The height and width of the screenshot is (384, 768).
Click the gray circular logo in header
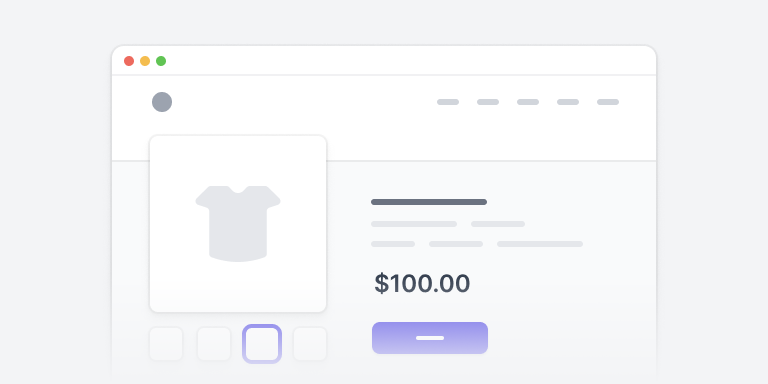pyautogui.click(x=162, y=102)
